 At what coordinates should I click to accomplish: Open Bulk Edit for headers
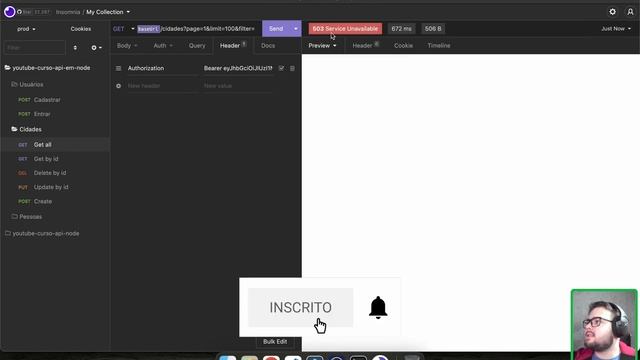[275, 342]
